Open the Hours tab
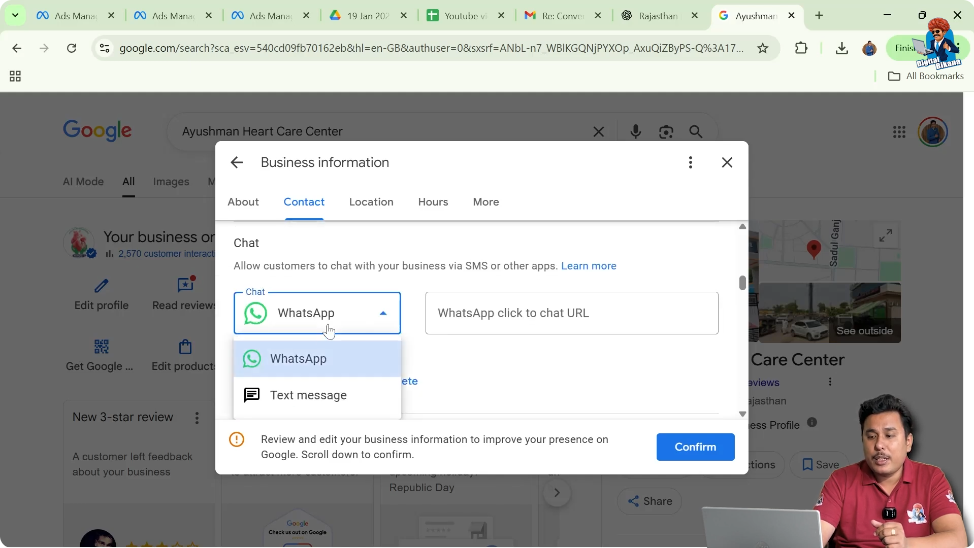Image resolution: width=974 pixels, height=548 pixels. pos(433,202)
